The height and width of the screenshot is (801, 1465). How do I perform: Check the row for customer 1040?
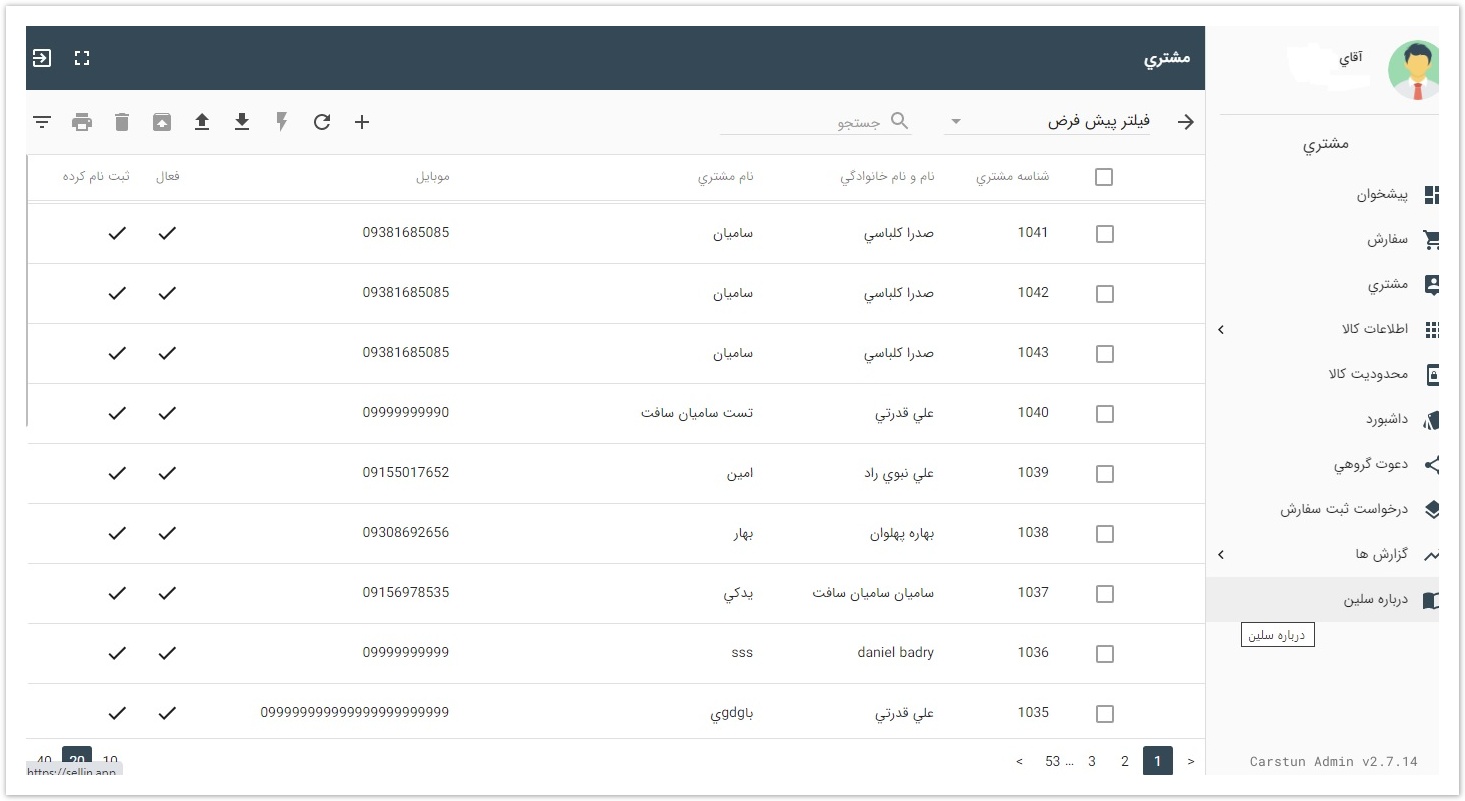pyautogui.click(x=1104, y=413)
